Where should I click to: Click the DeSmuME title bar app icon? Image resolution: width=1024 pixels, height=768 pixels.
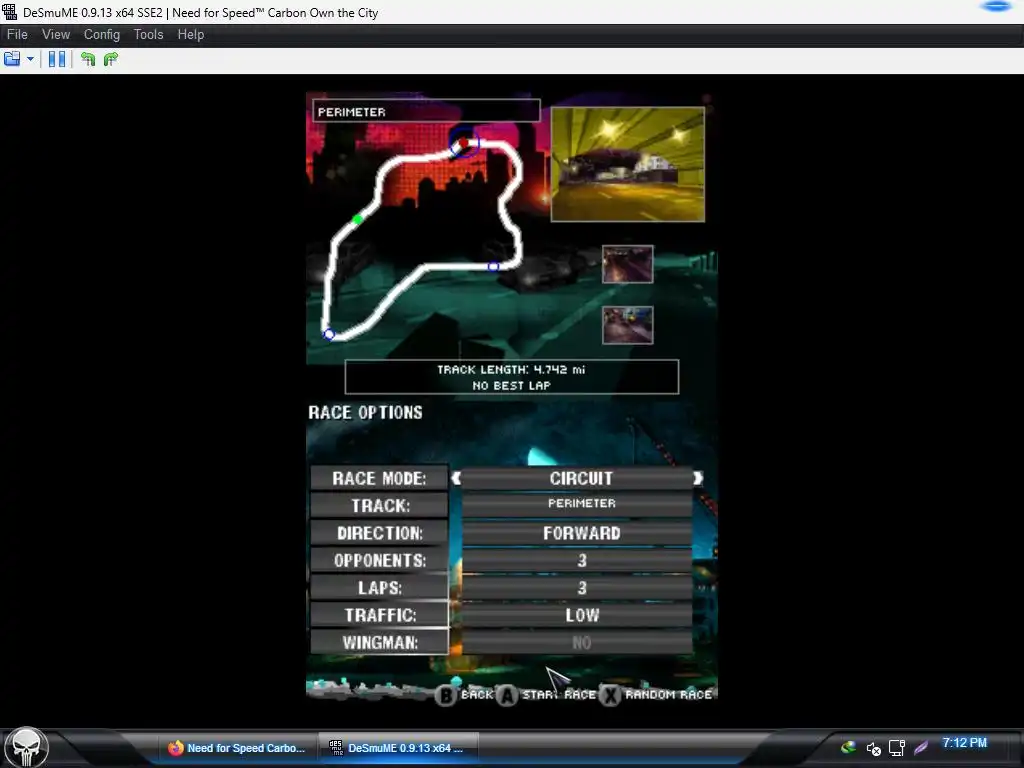[10, 12]
